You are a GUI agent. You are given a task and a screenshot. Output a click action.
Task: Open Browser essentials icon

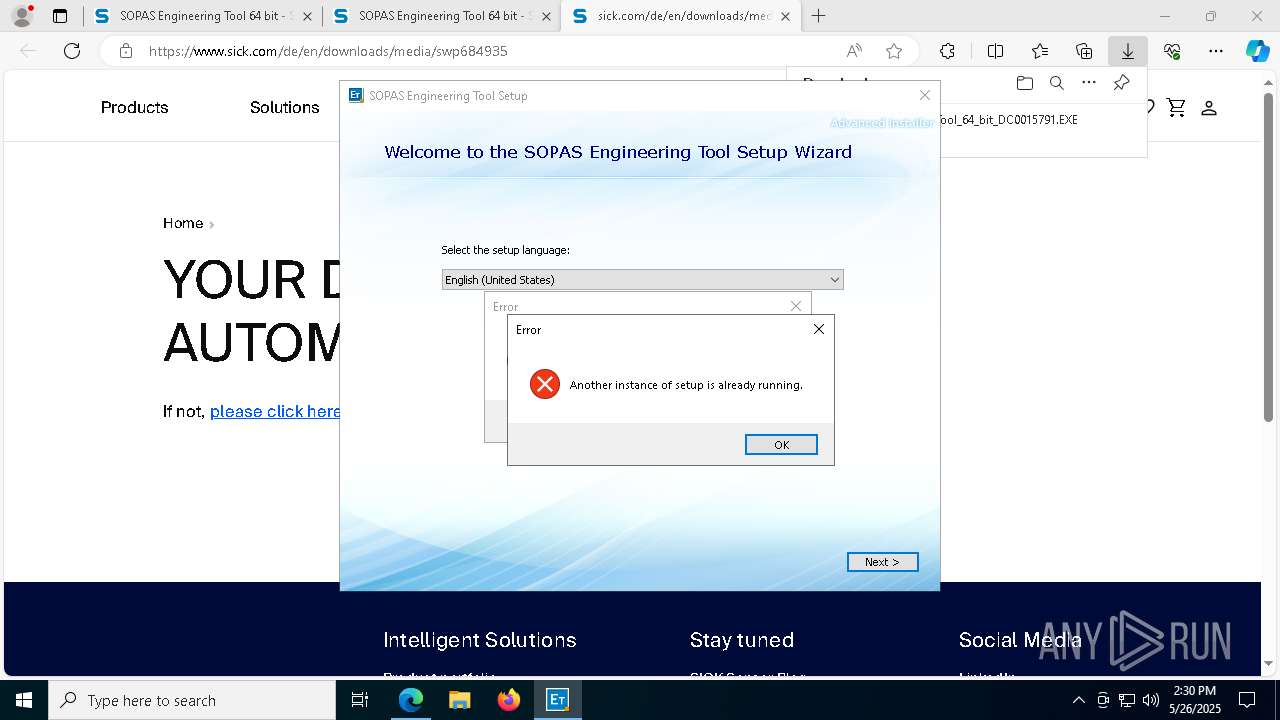1172,51
